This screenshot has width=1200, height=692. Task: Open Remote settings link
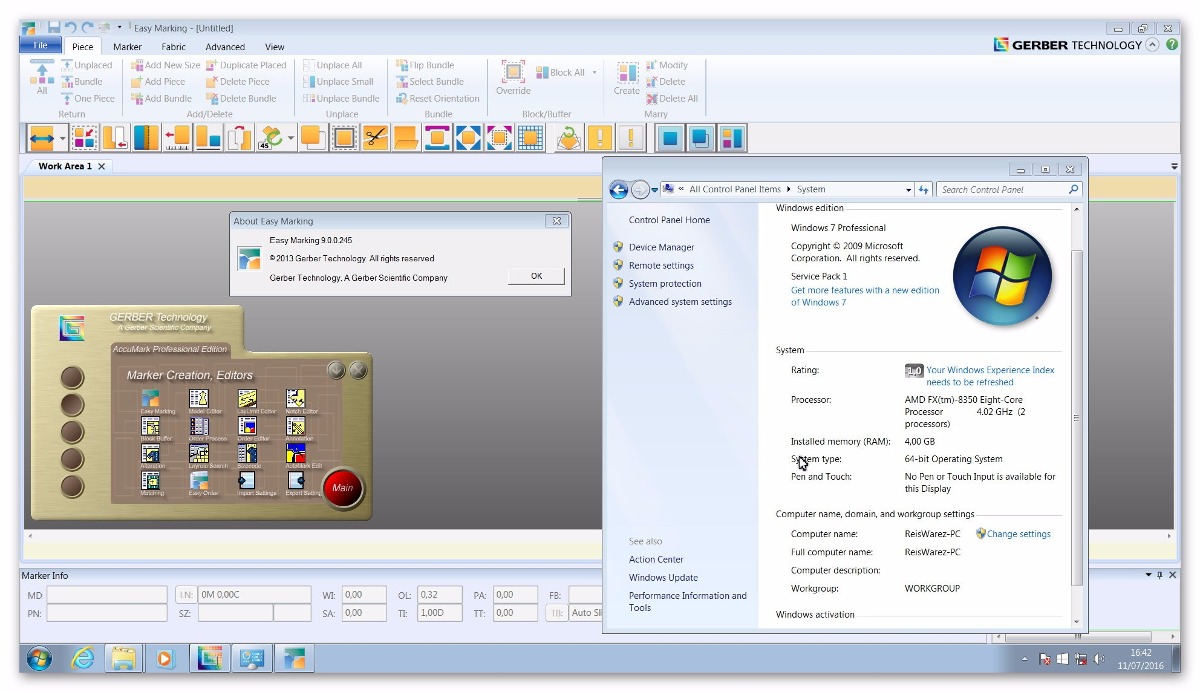pyautogui.click(x=661, y=265)
